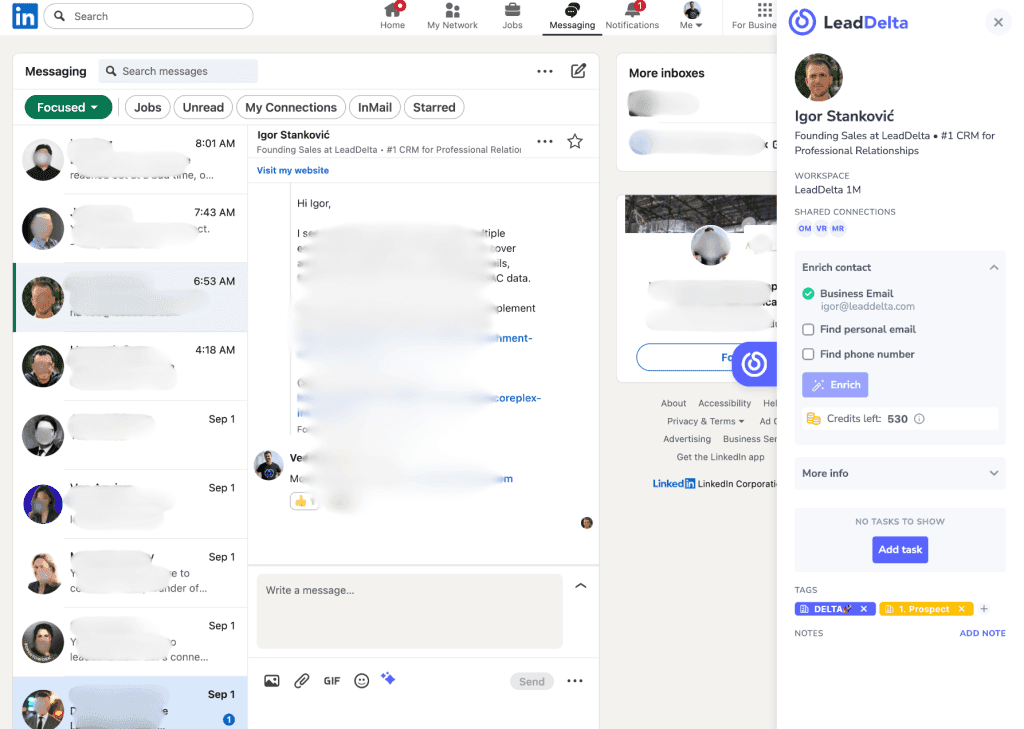1024x729 pixels.
Task: Attach an image to message
Action: tap(272, 681)
